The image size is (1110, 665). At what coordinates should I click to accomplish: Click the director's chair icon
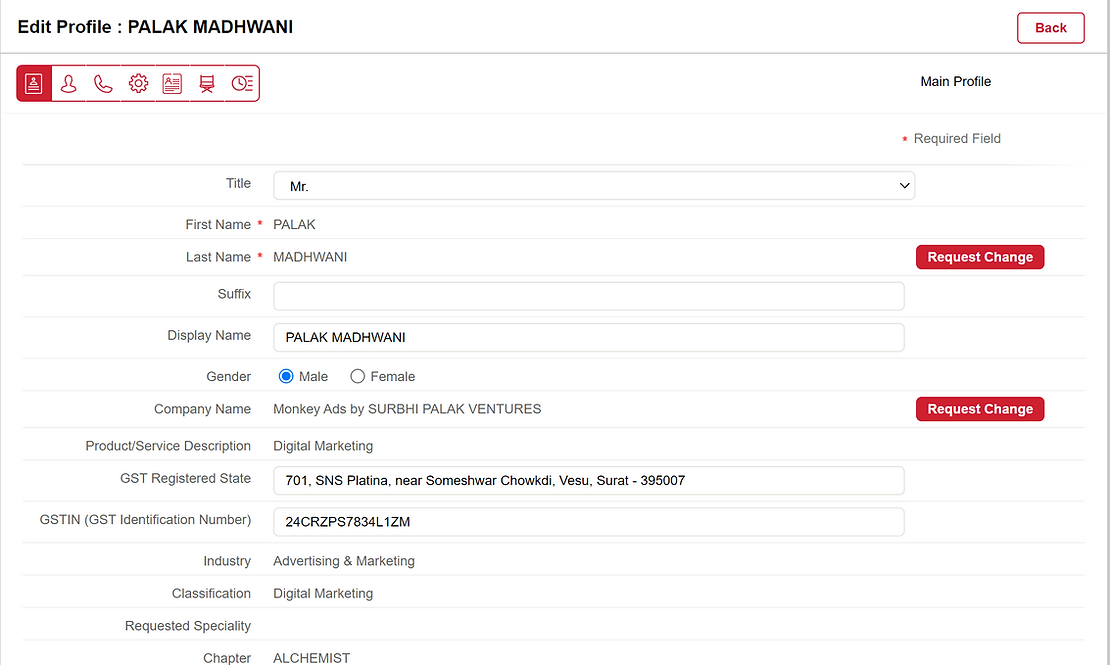pos(207,84)
